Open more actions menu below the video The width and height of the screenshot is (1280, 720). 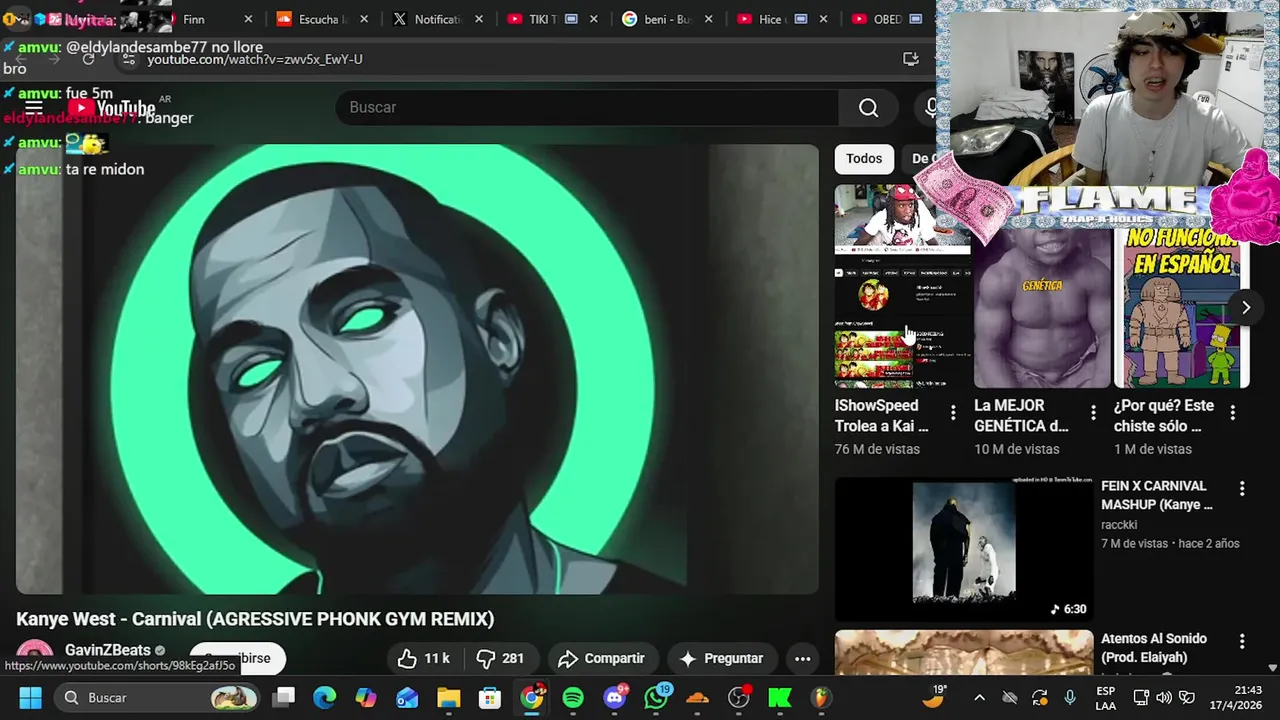pyautogui.click(x=802, y=658)
